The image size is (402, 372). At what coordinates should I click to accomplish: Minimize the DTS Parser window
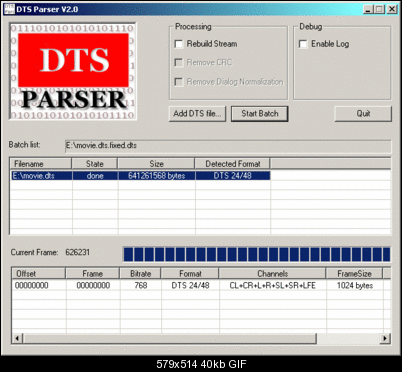pos(368,9)
